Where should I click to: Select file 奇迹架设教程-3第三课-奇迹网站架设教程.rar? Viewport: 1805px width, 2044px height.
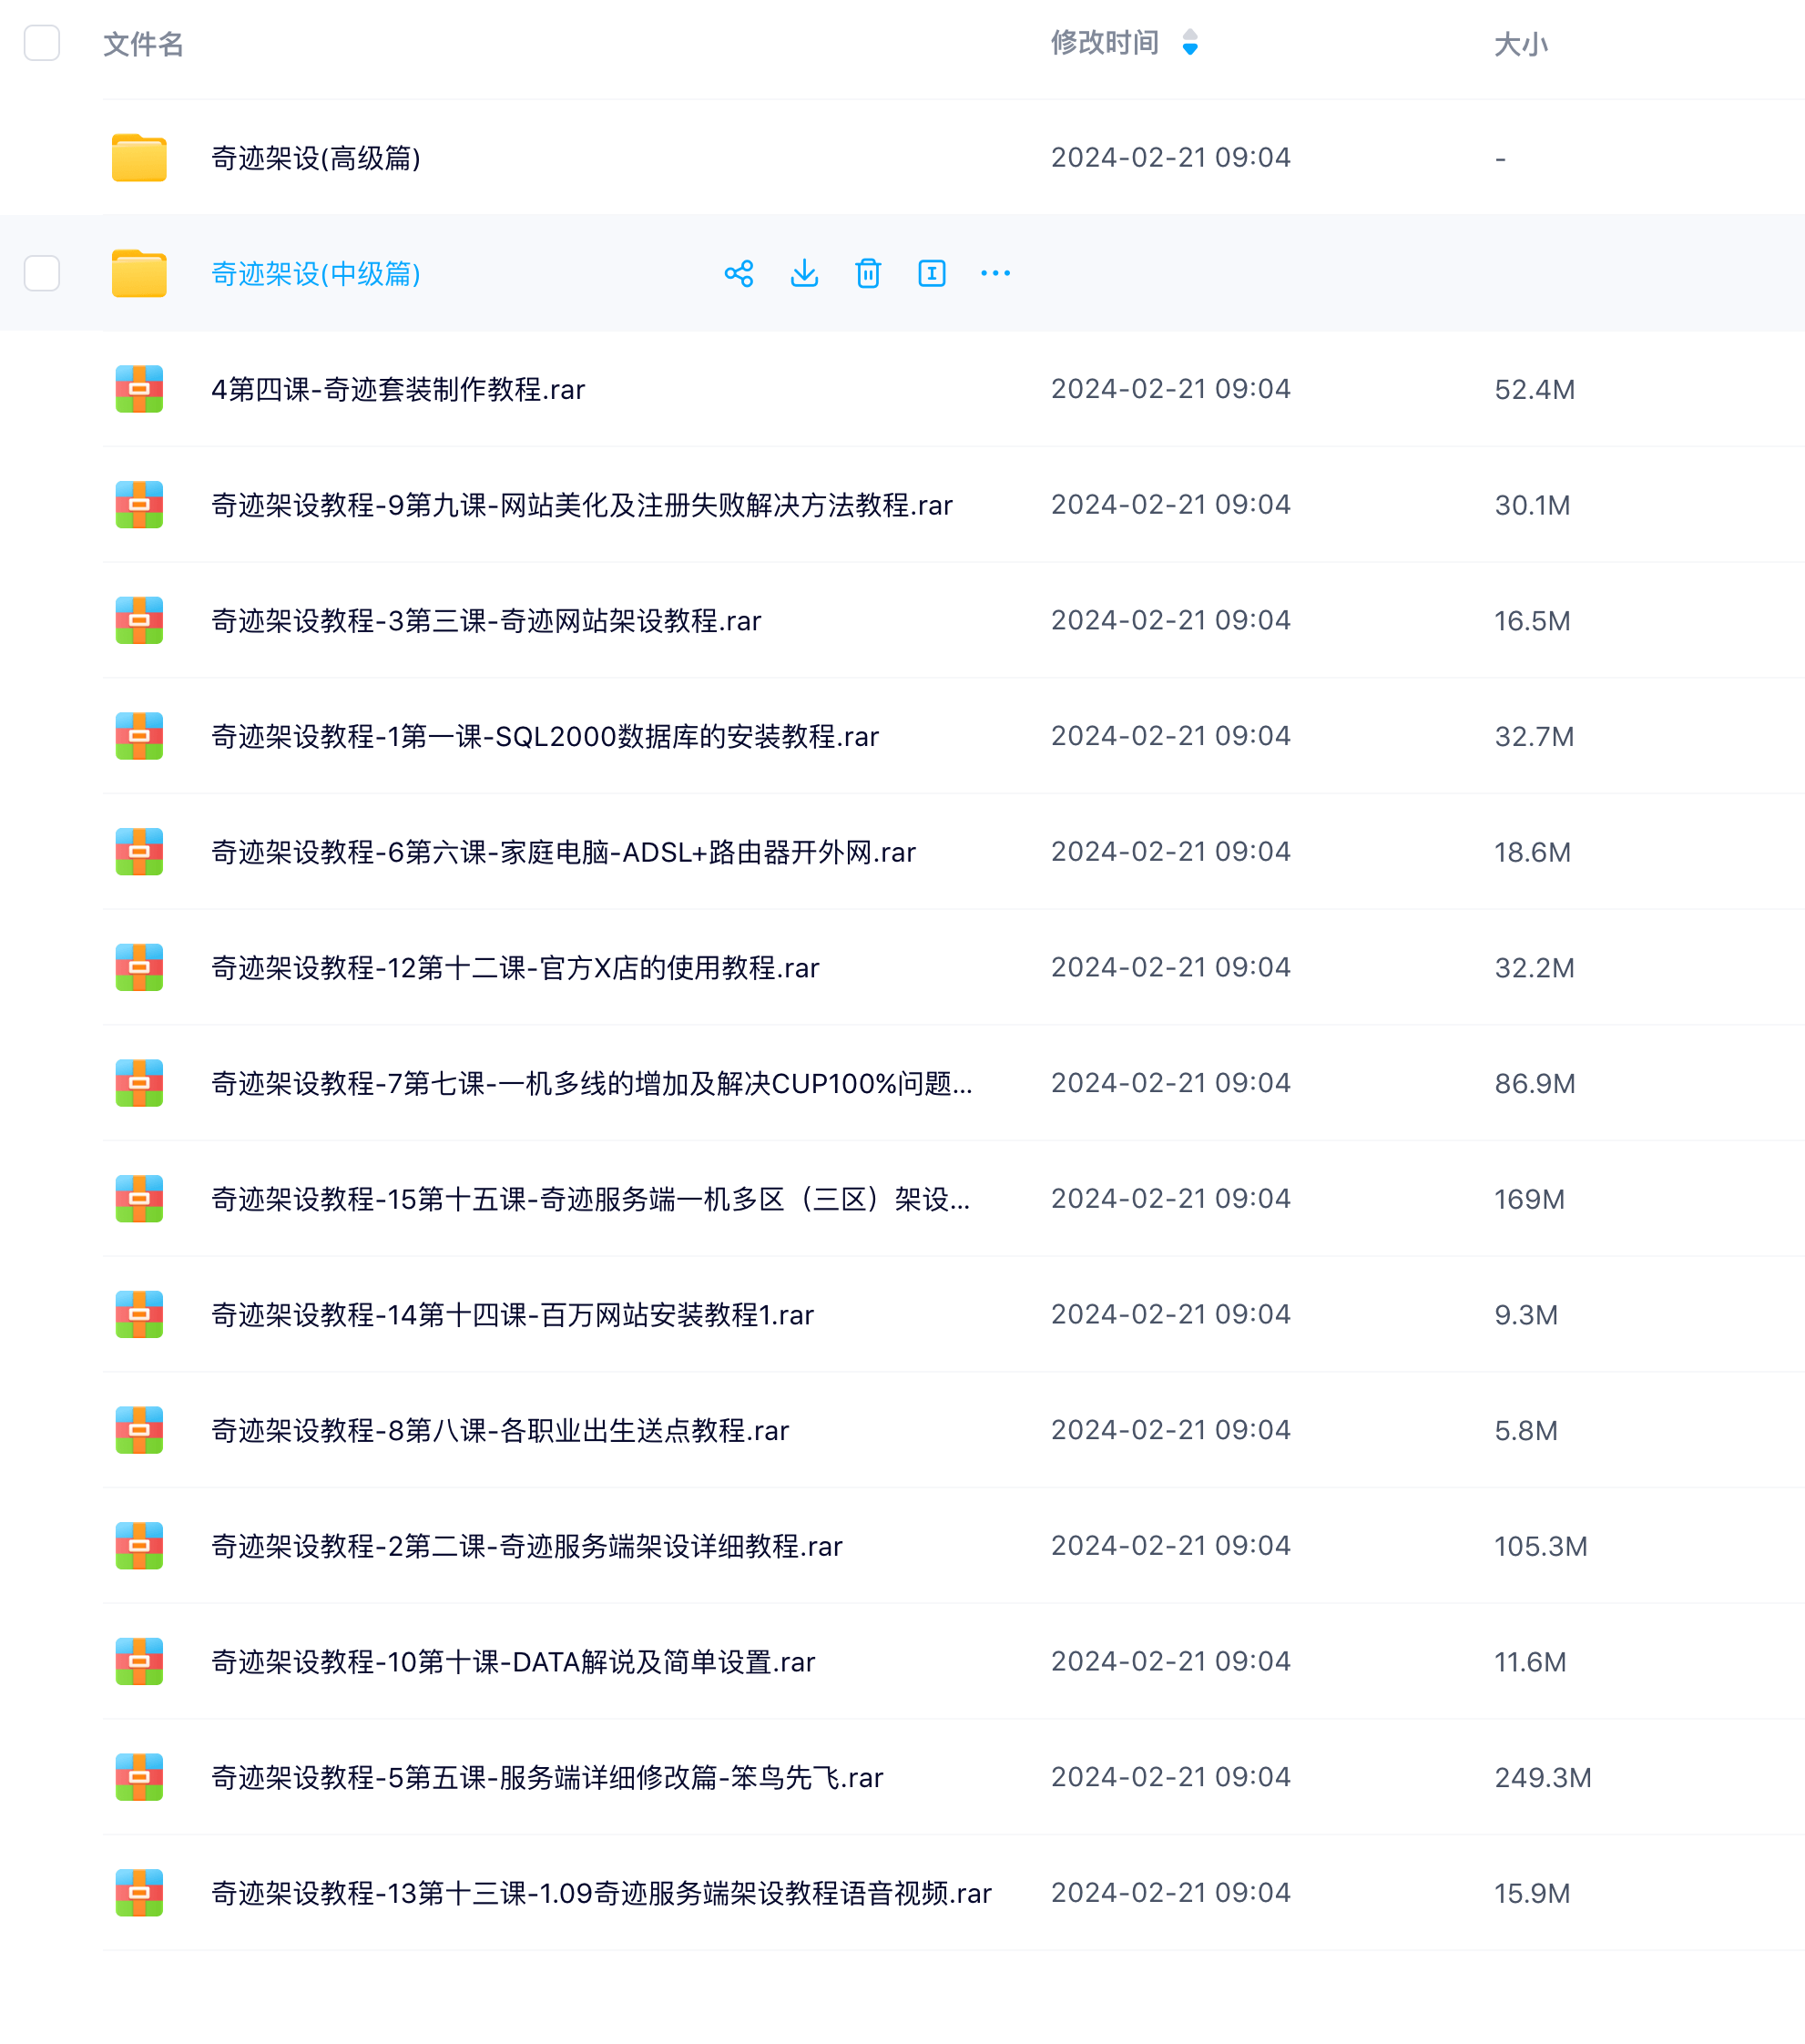[486, 620]
